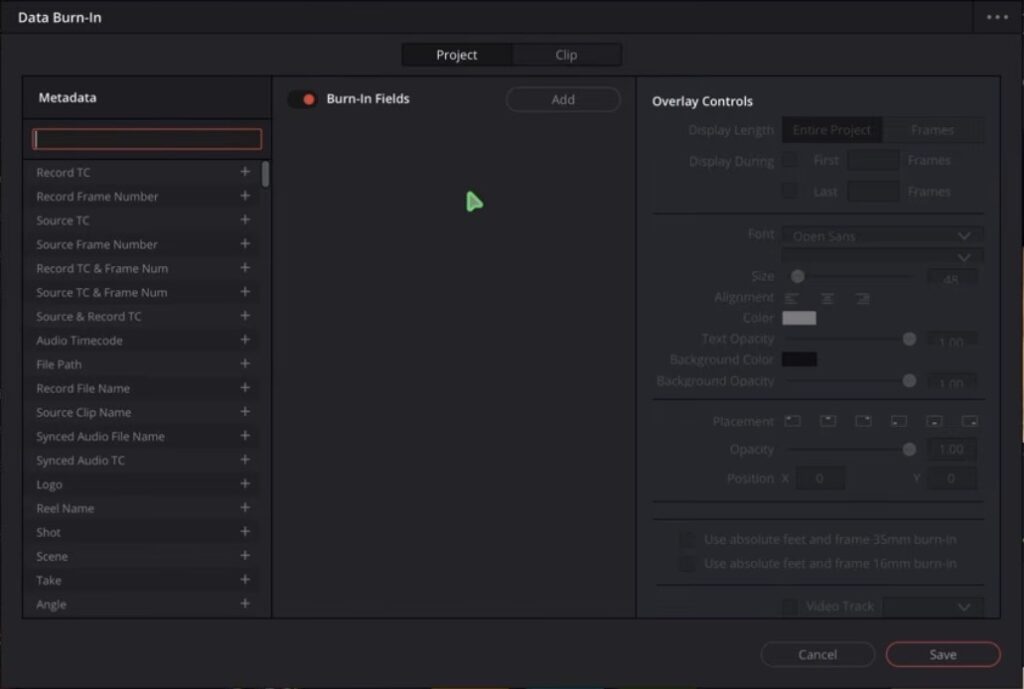
Task: Adjust the placement Opacity slider handle
Action: pos(909,449)
